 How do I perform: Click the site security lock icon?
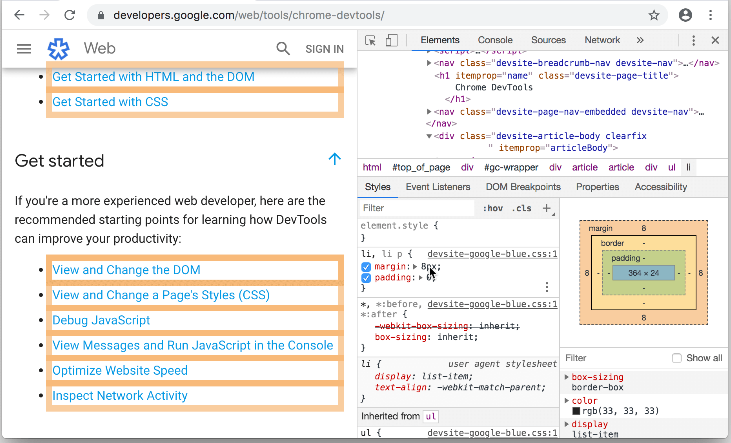[101, 15]
